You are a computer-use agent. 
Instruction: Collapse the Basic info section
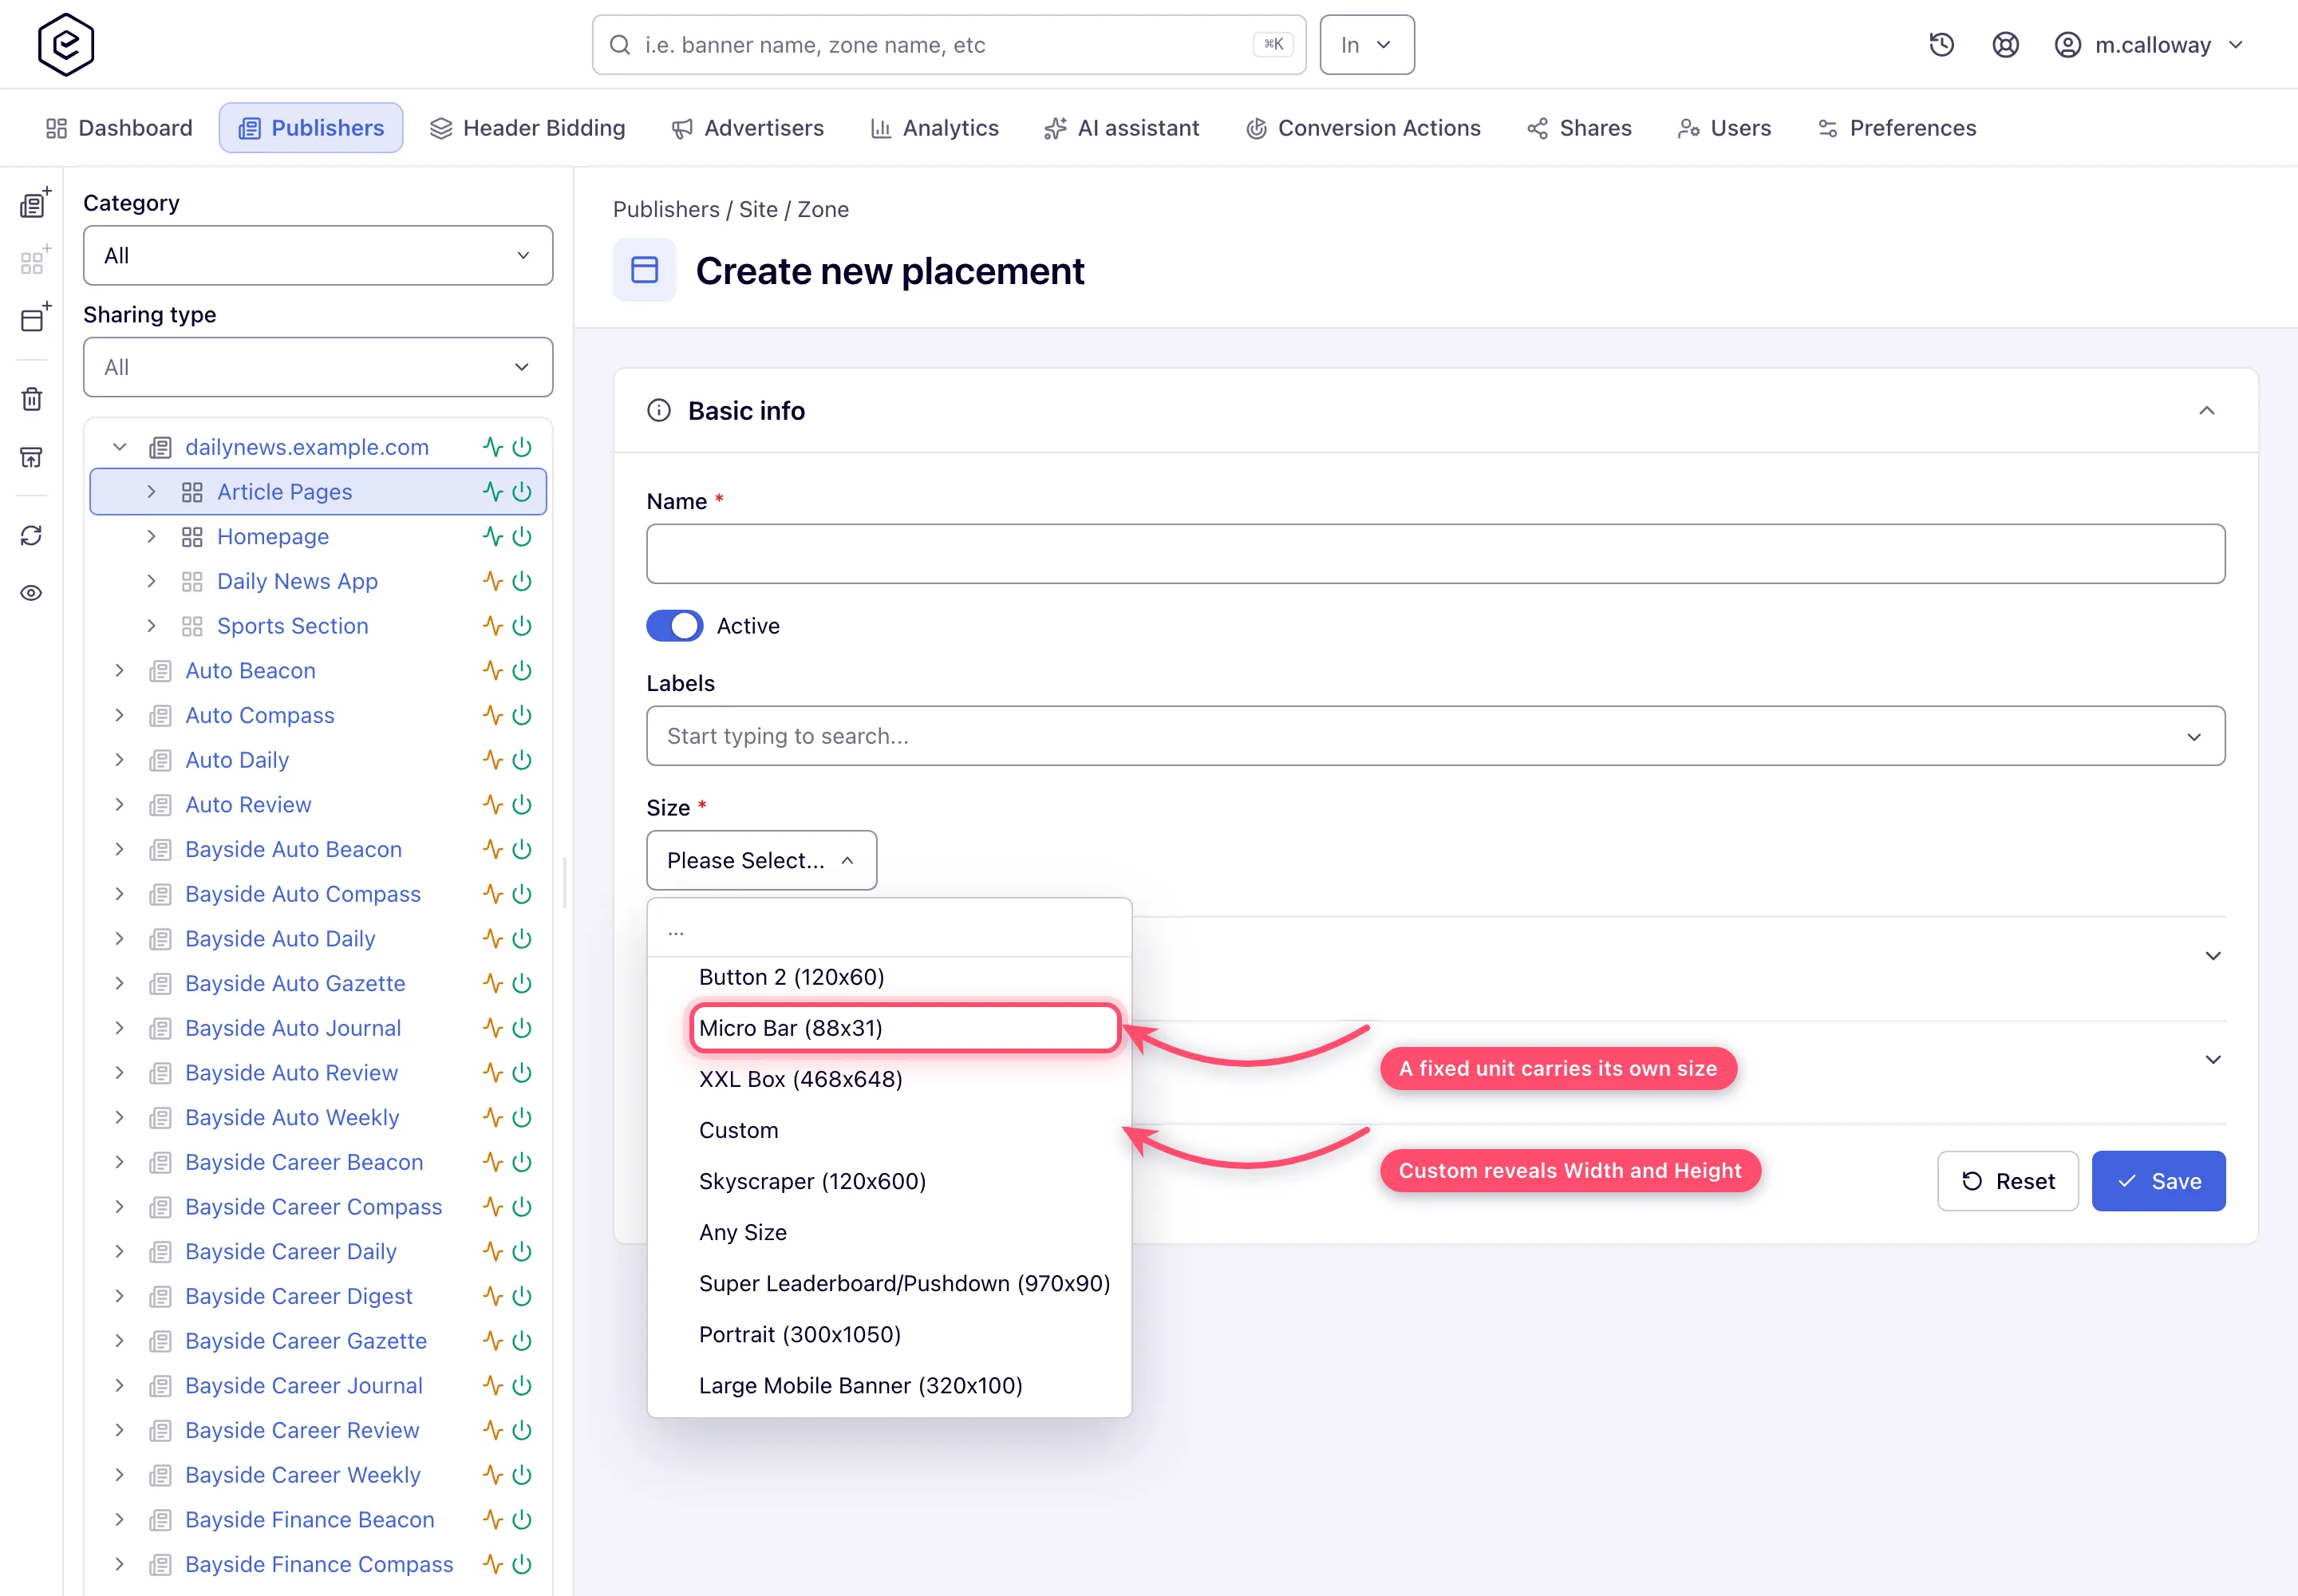pyautogui.click(x=2206, y=411)
